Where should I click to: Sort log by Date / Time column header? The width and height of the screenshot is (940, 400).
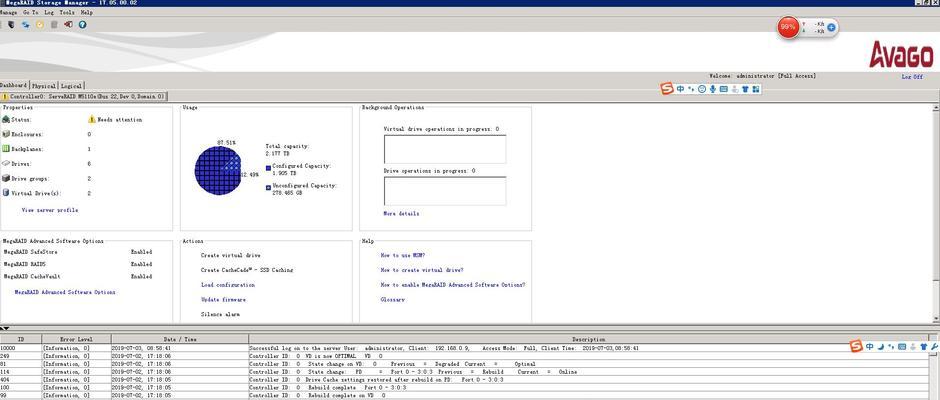[180, 339]
